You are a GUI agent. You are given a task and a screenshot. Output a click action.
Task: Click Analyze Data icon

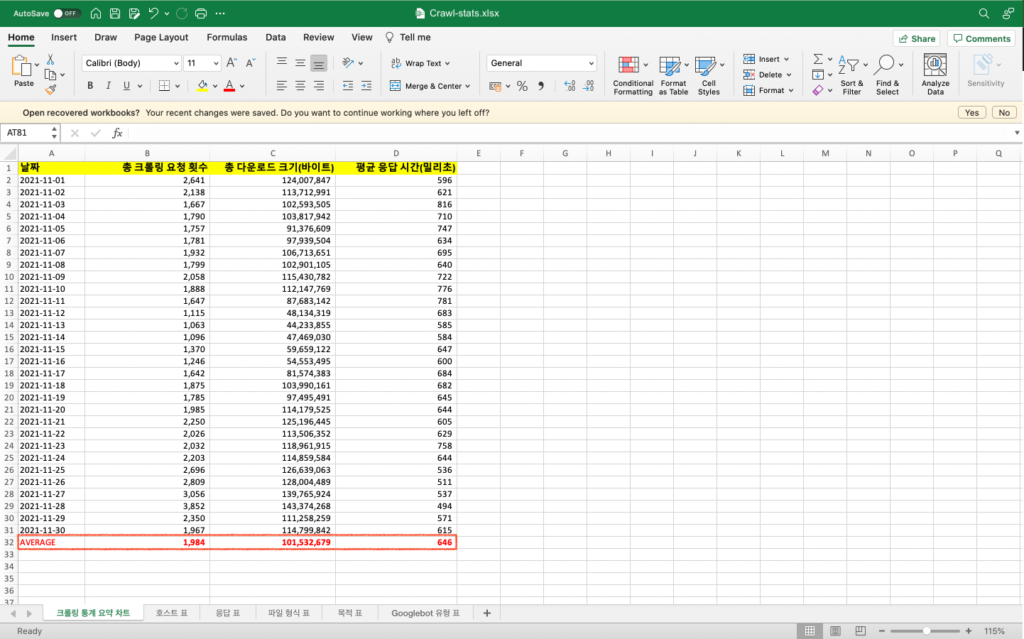click(x=935, y=76)
